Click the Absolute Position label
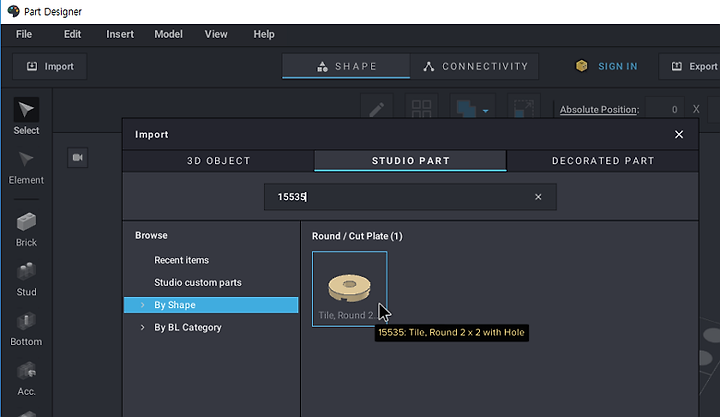The image size is (720, 417). (599, 110)
